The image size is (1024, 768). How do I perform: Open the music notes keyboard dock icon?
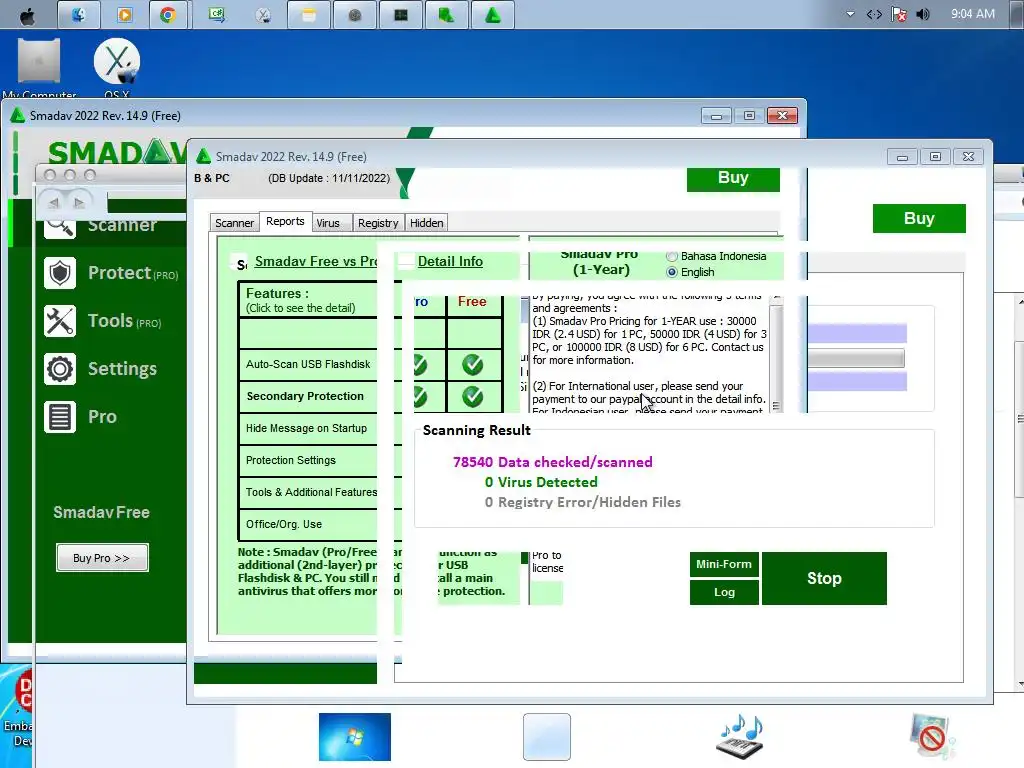pyautogui.click(x=741, y=737)
